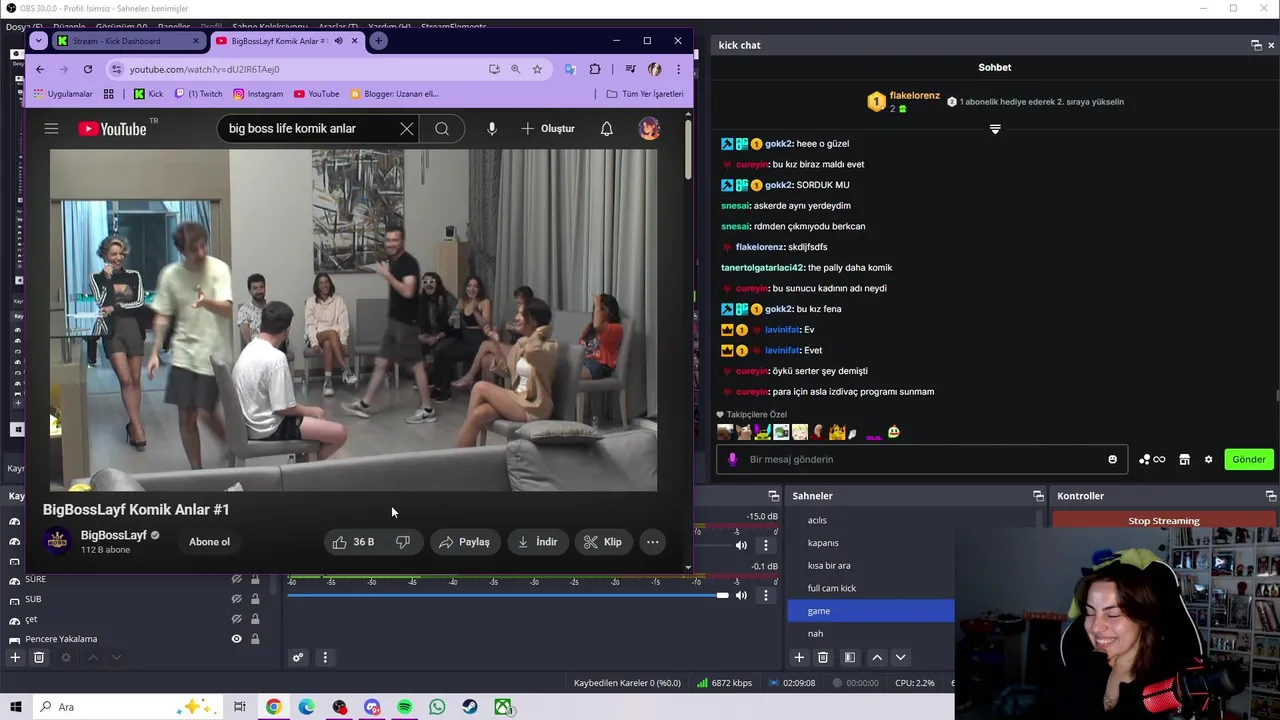This screenshot has height=720, width=1280.
Task: Unlock the Pencere Yakalama source
Action: click(x=255, y=639)
